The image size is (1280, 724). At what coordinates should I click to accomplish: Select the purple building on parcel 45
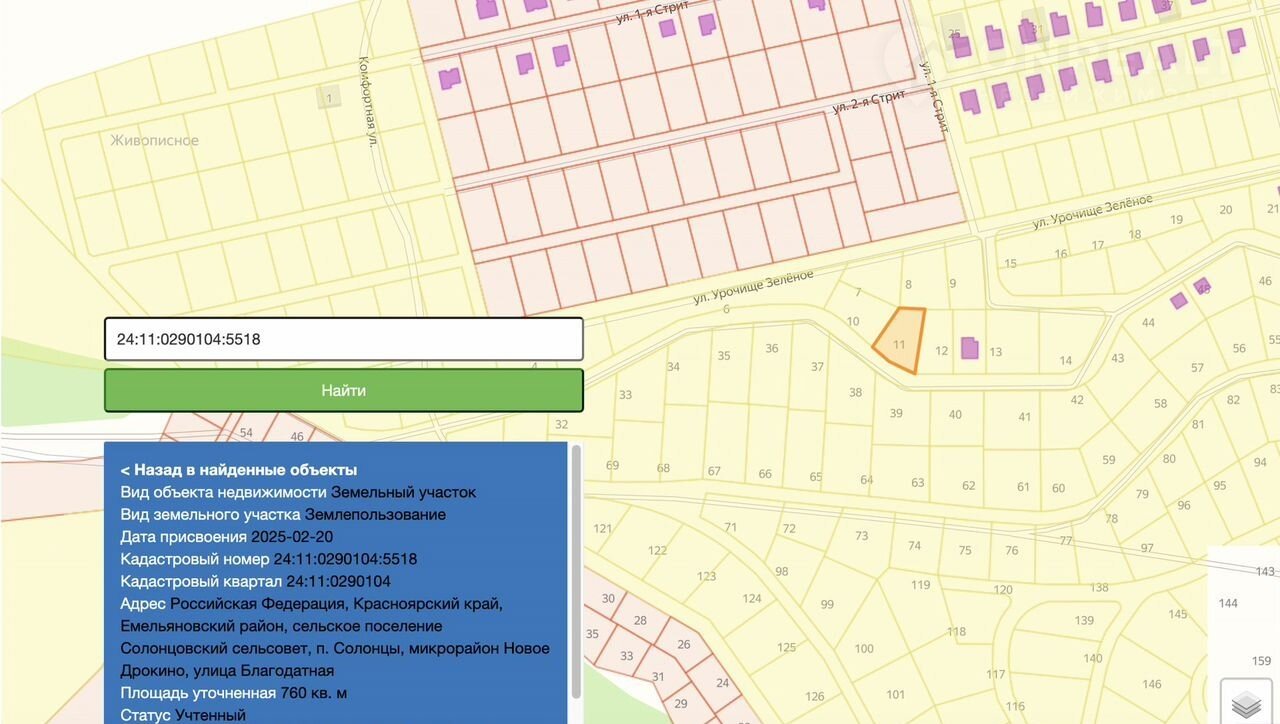point(1201,285)
